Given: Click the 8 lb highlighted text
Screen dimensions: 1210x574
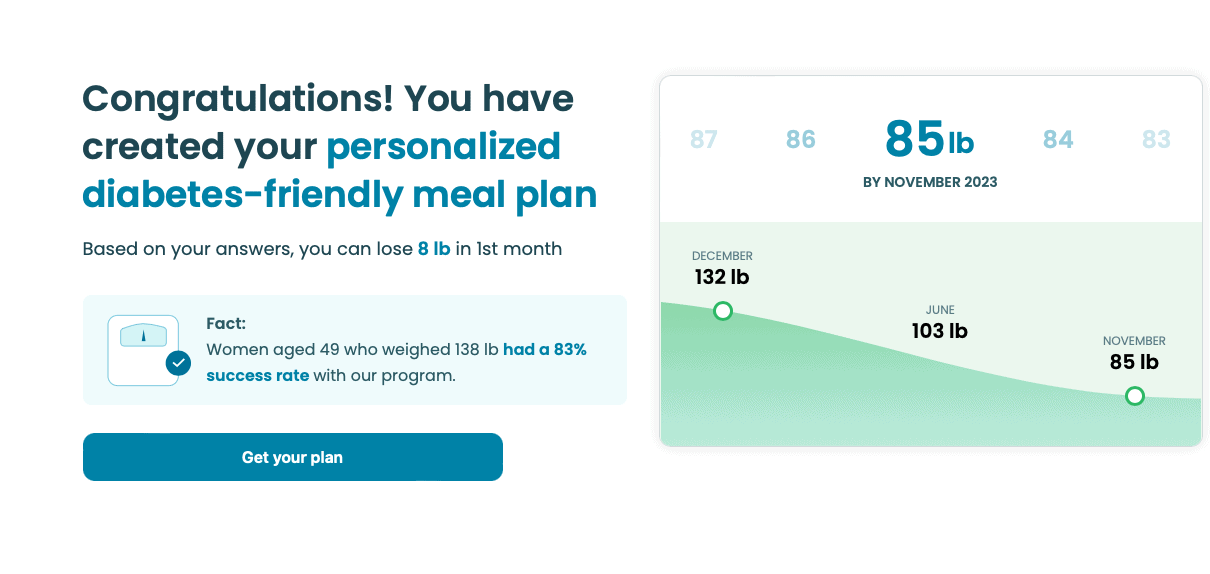Looking at the screenshot, I should (434, 249).
